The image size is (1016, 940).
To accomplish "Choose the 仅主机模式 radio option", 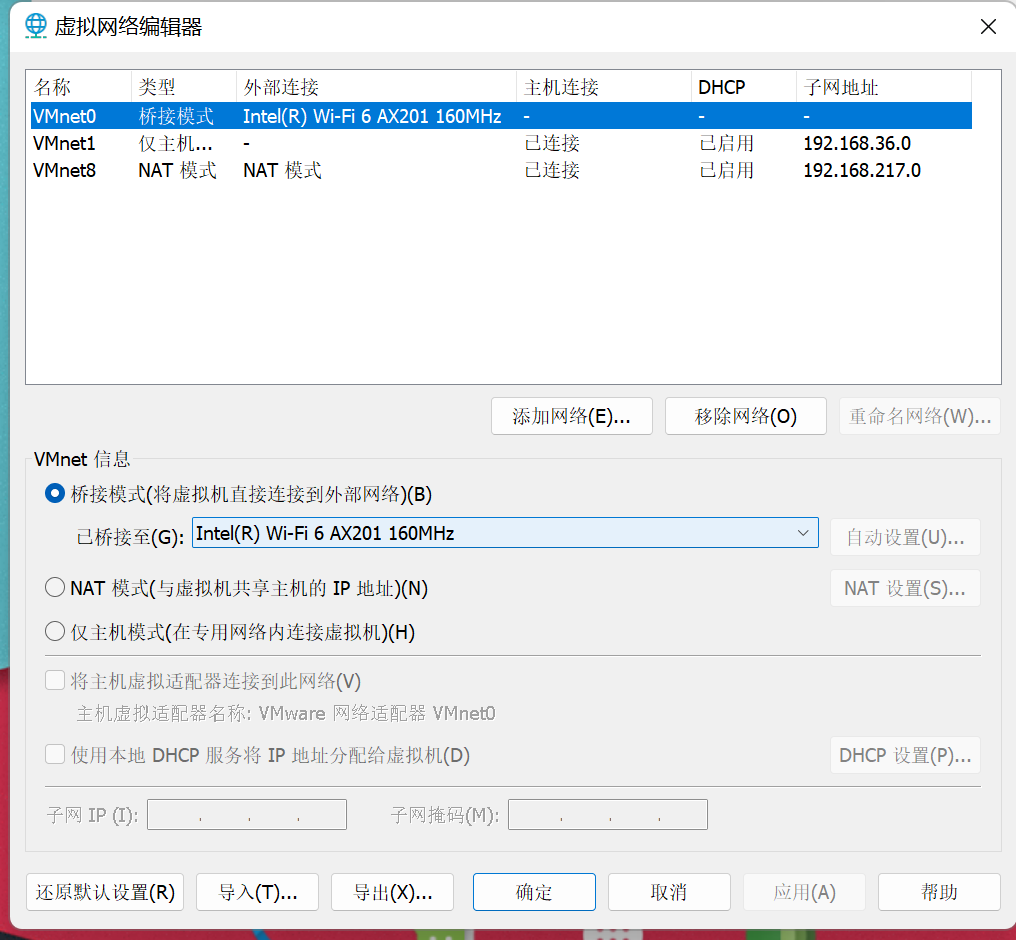I will [x=55, y=632].
